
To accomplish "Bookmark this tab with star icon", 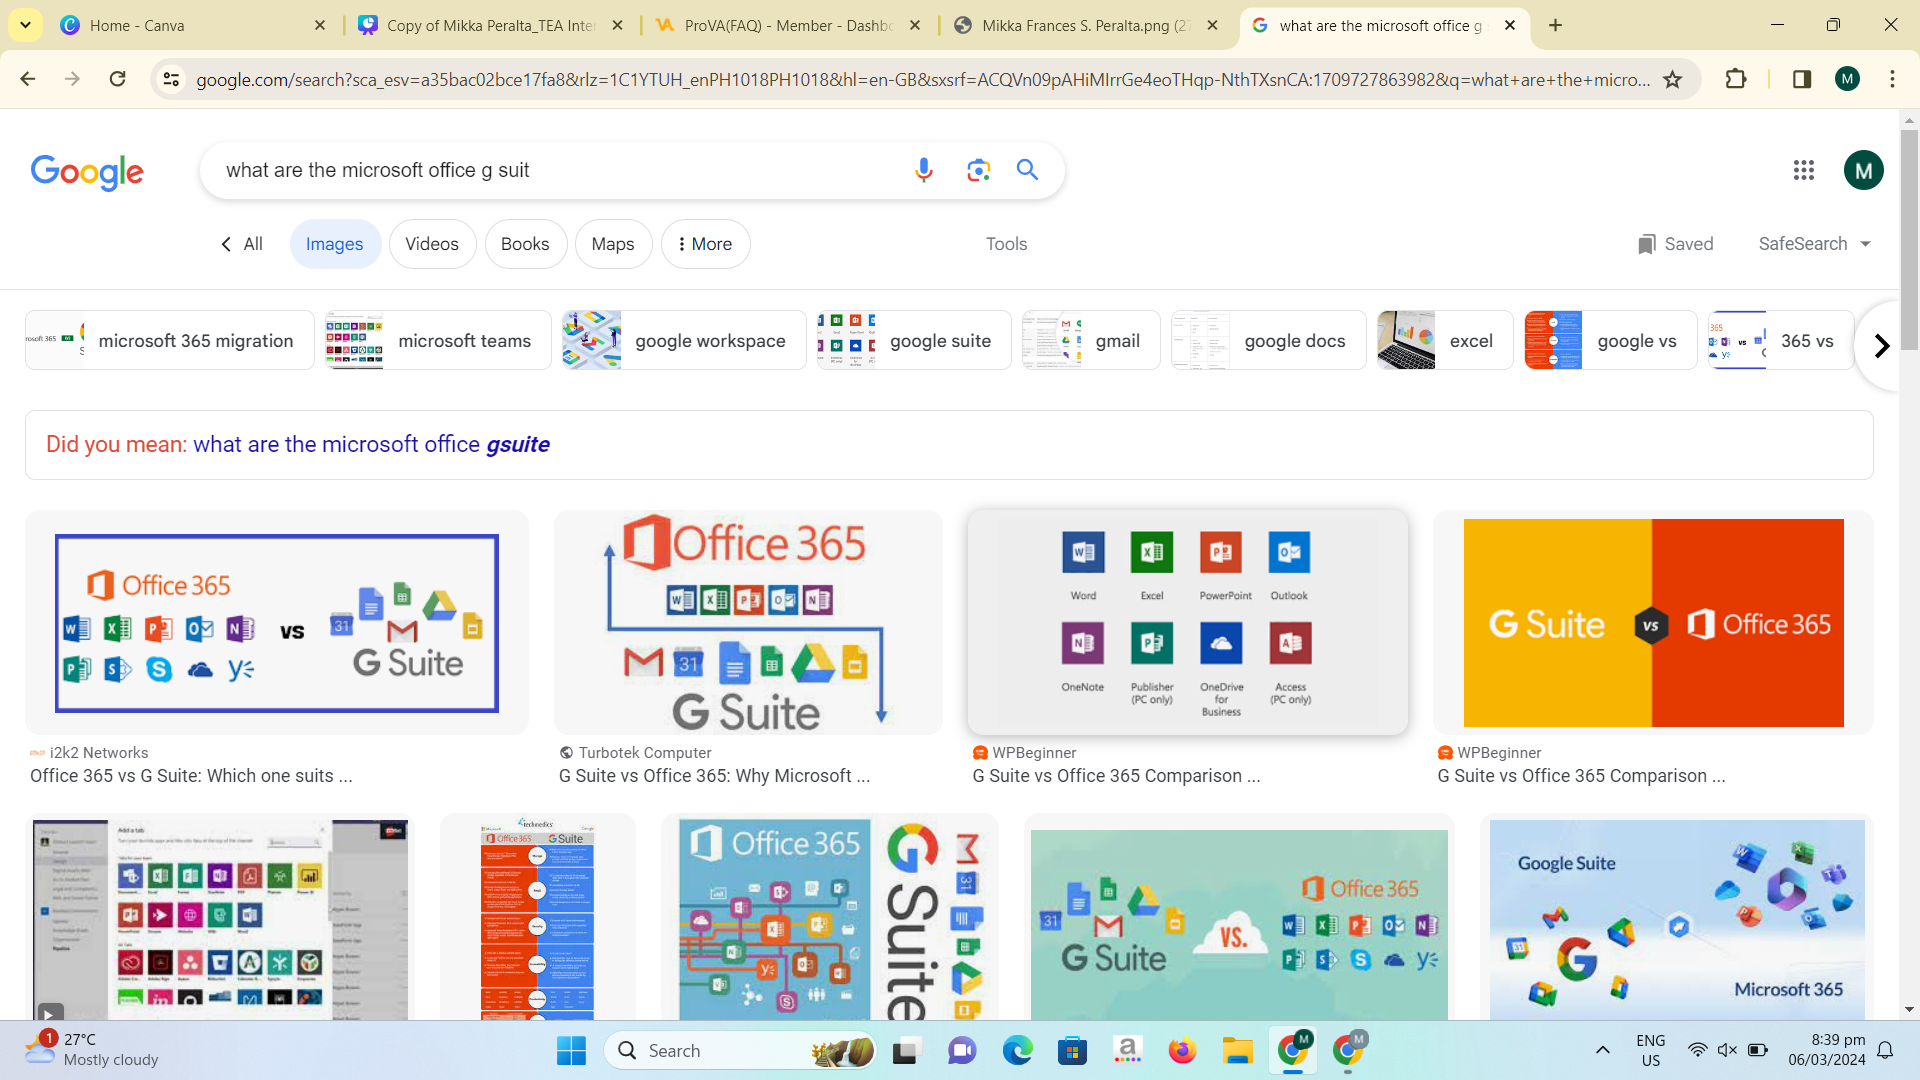I will [1672, 79].
